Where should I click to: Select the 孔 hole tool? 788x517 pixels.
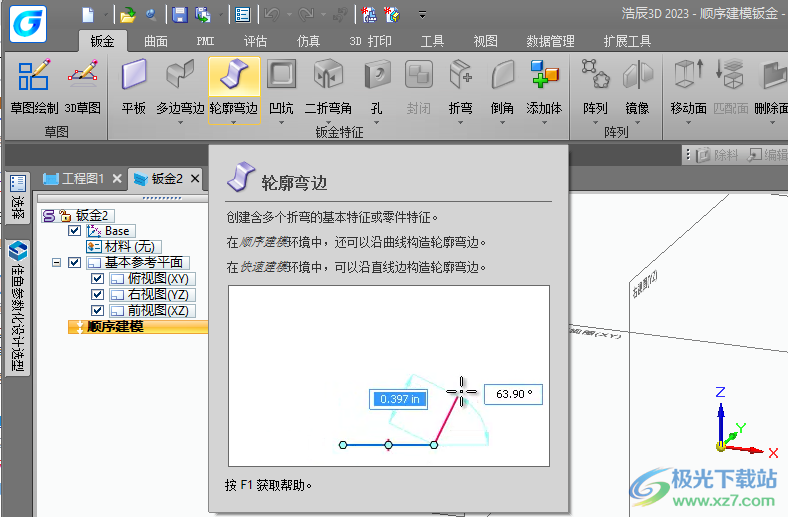click(377, 86)
